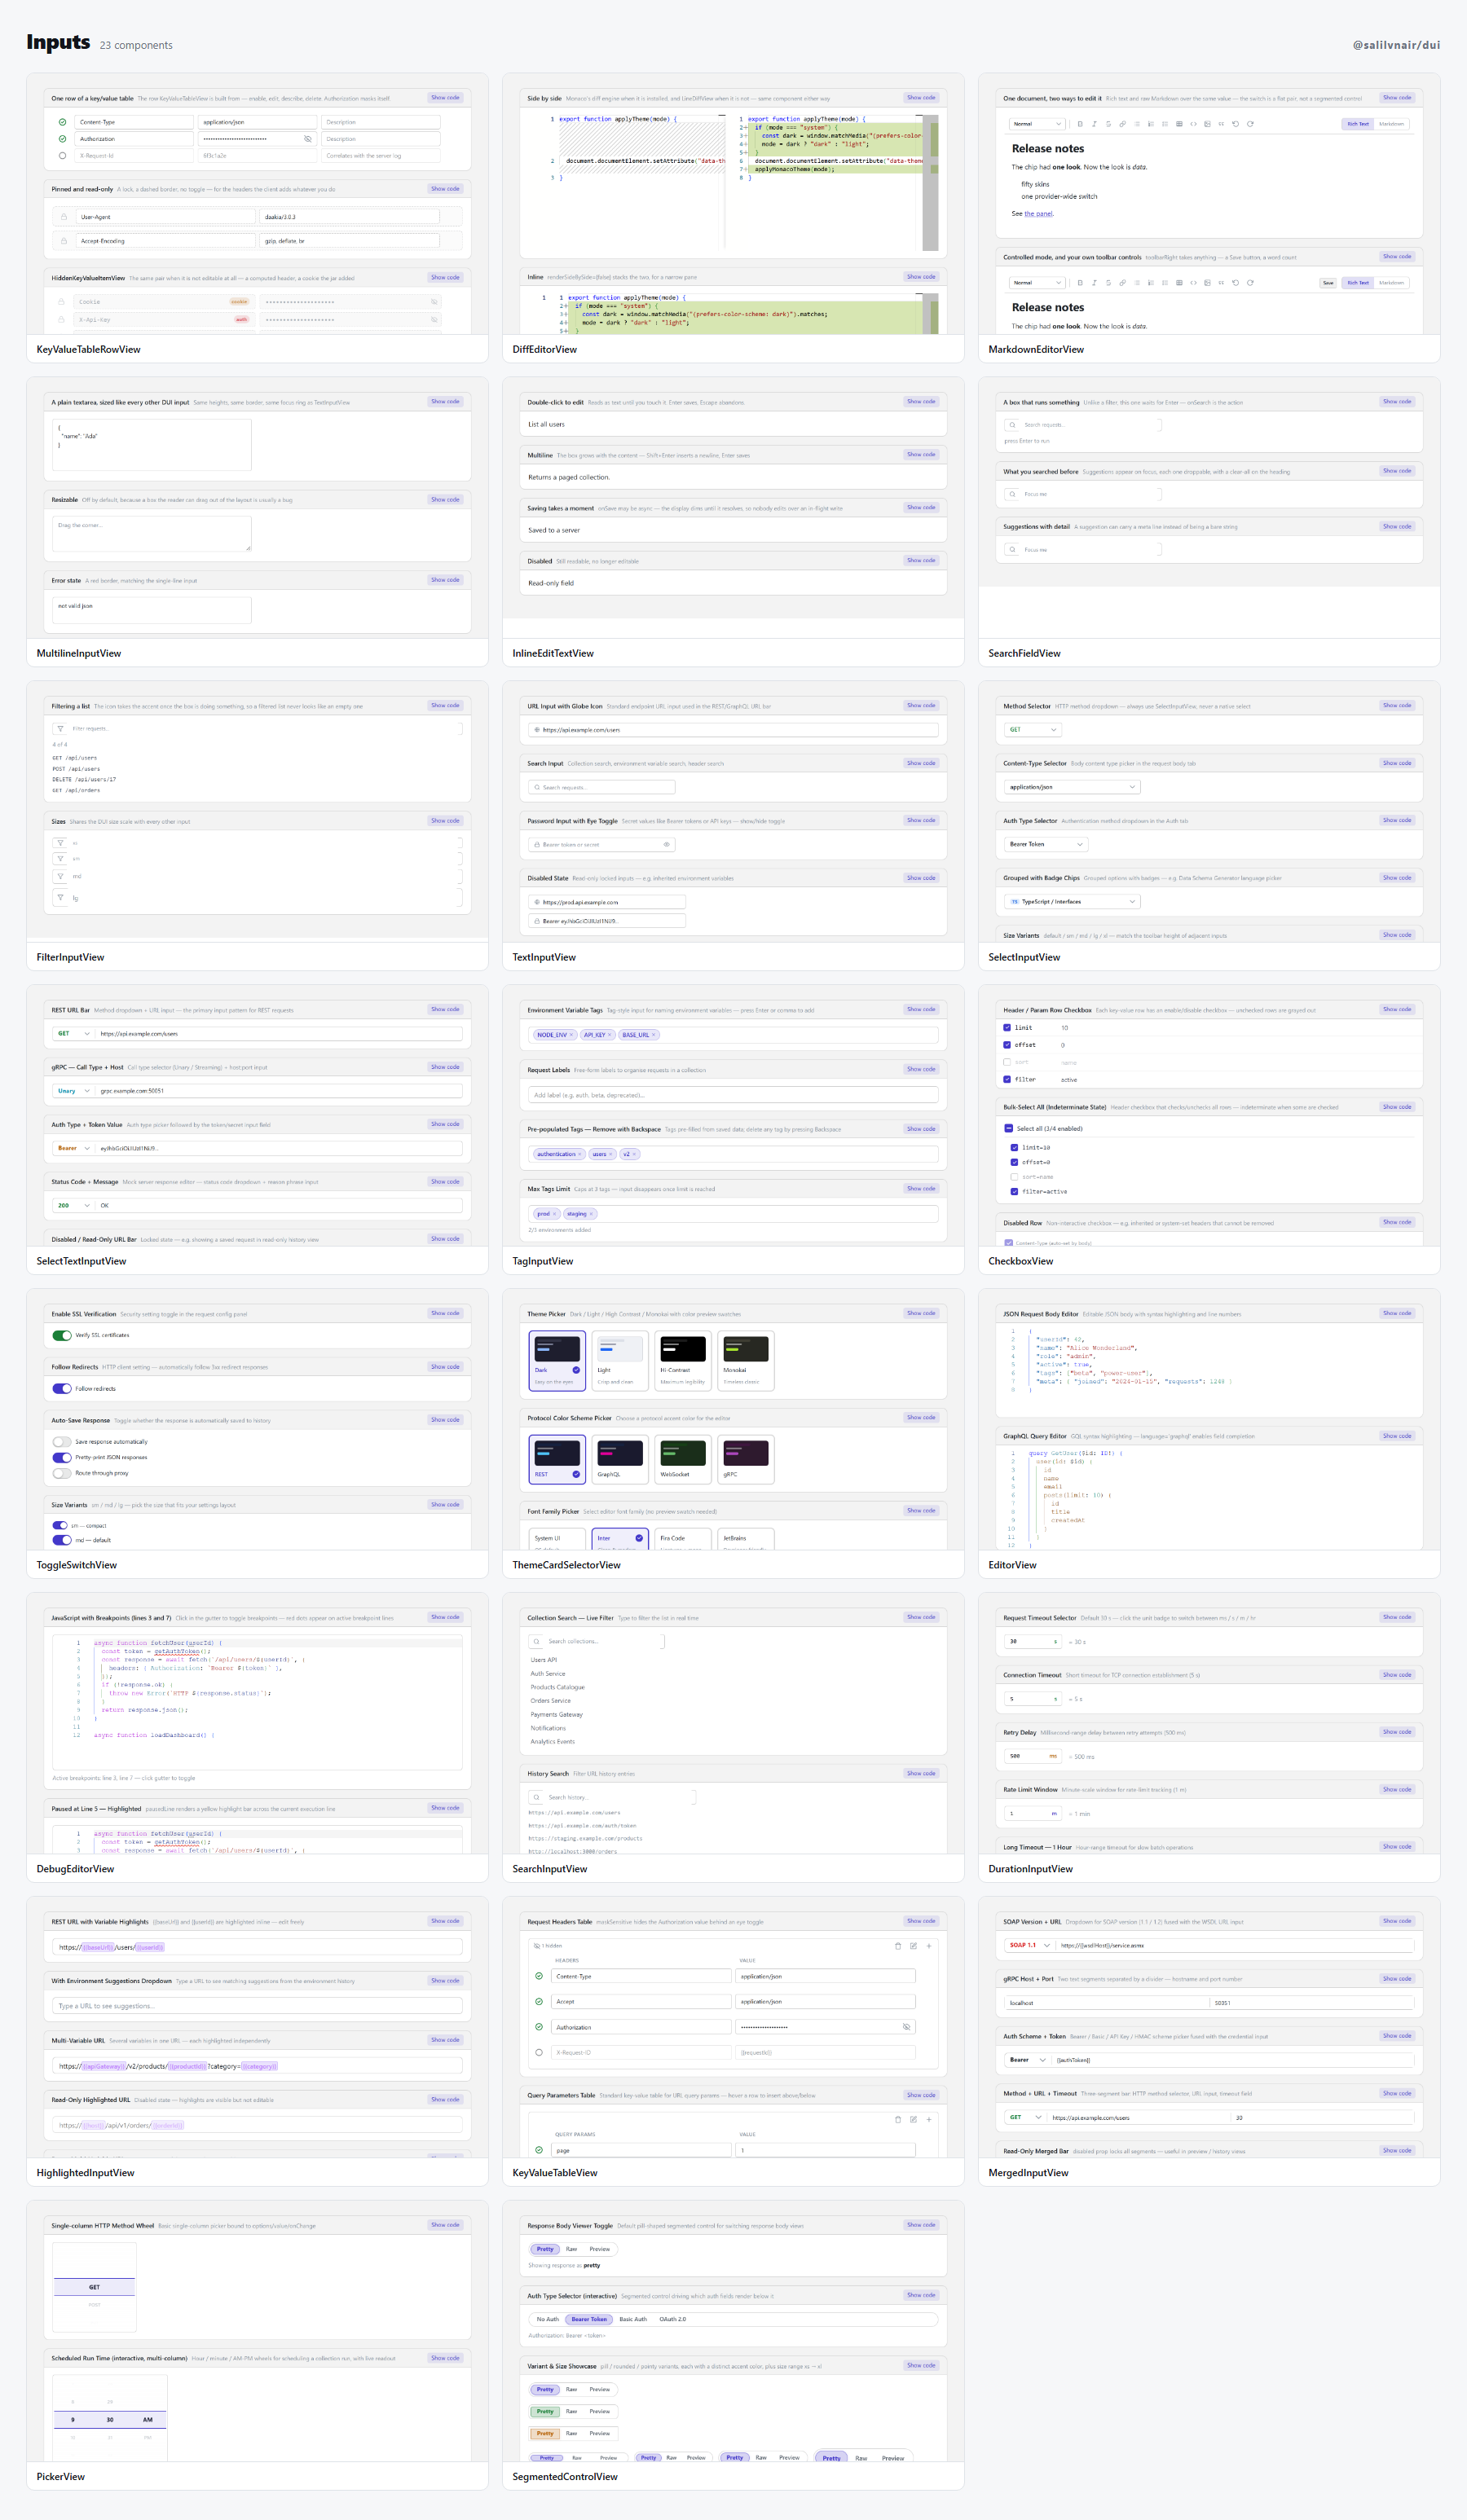This screenshot has width=1467, height=2520.
Task: Click undo icon in 'Controlled mode' editor toolbar
Action: point(1236,283)
